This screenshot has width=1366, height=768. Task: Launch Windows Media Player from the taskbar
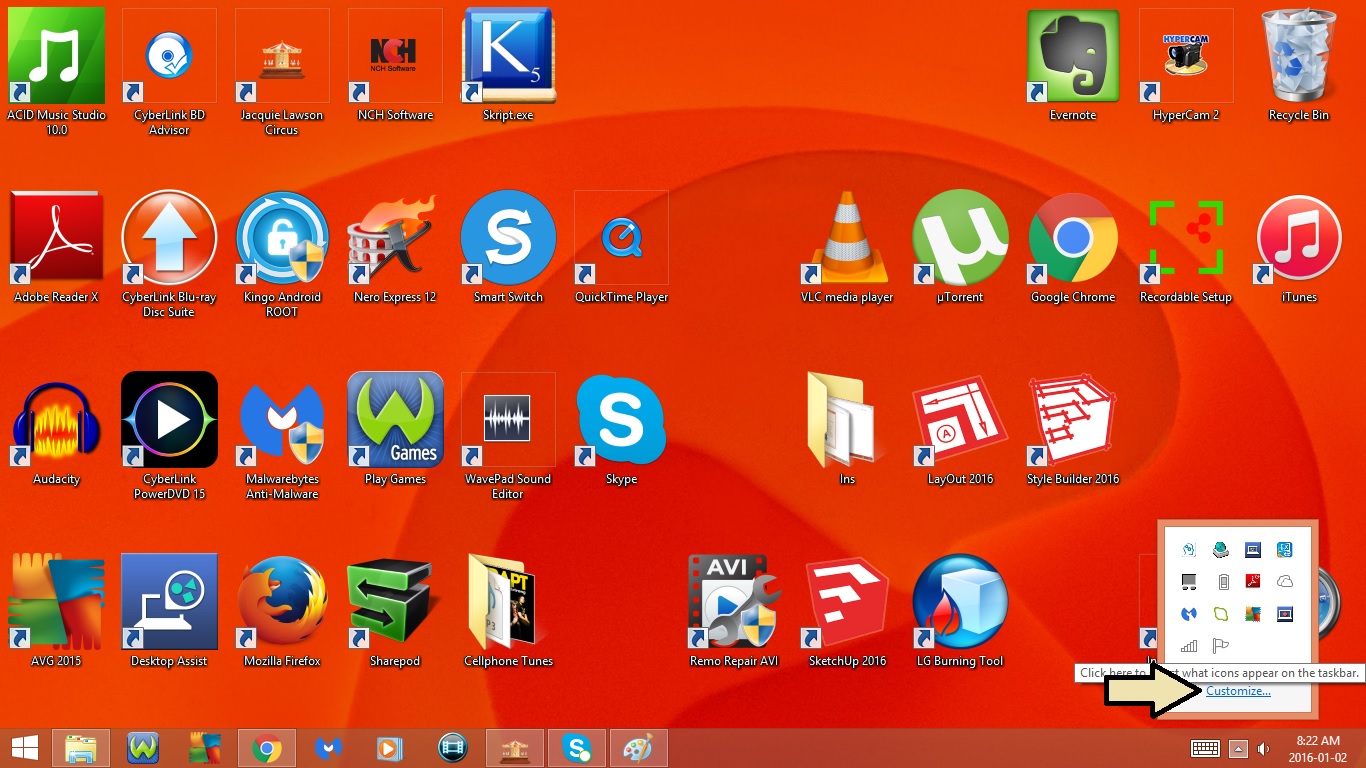coord(391,748)
